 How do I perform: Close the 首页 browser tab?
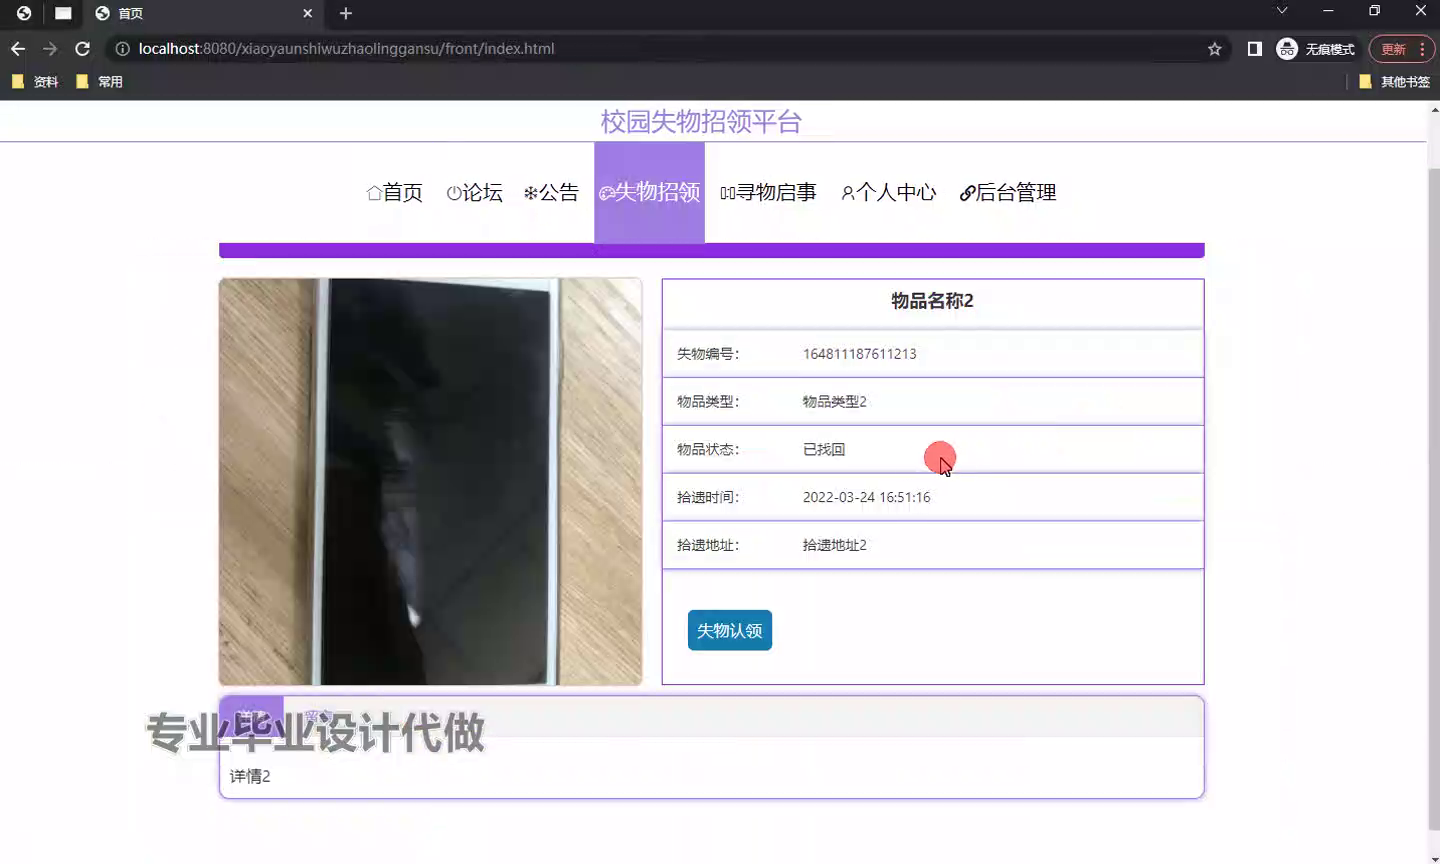click(x=307, y=13)
